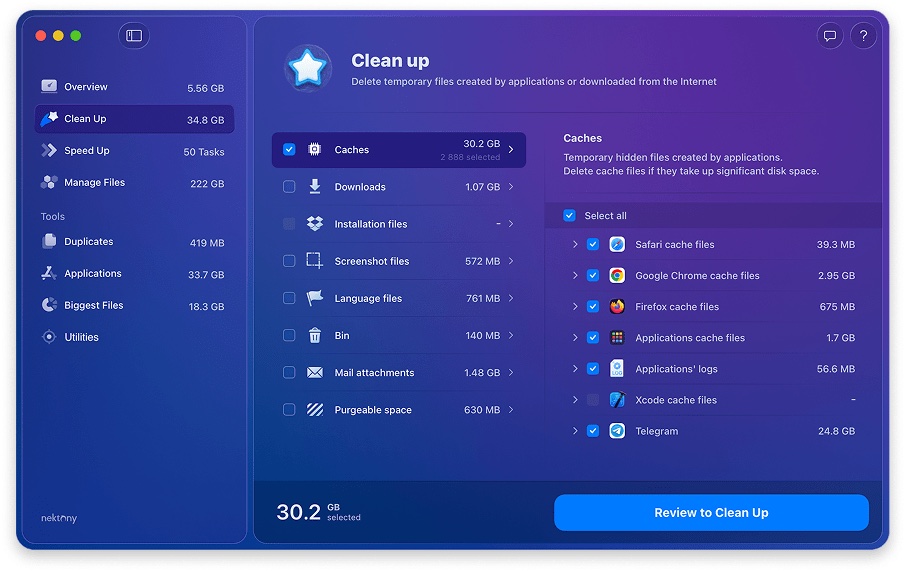Click the Xcode hammer icon
The width and height of the screenshot is (906, 572).
(x=617, y=400)
